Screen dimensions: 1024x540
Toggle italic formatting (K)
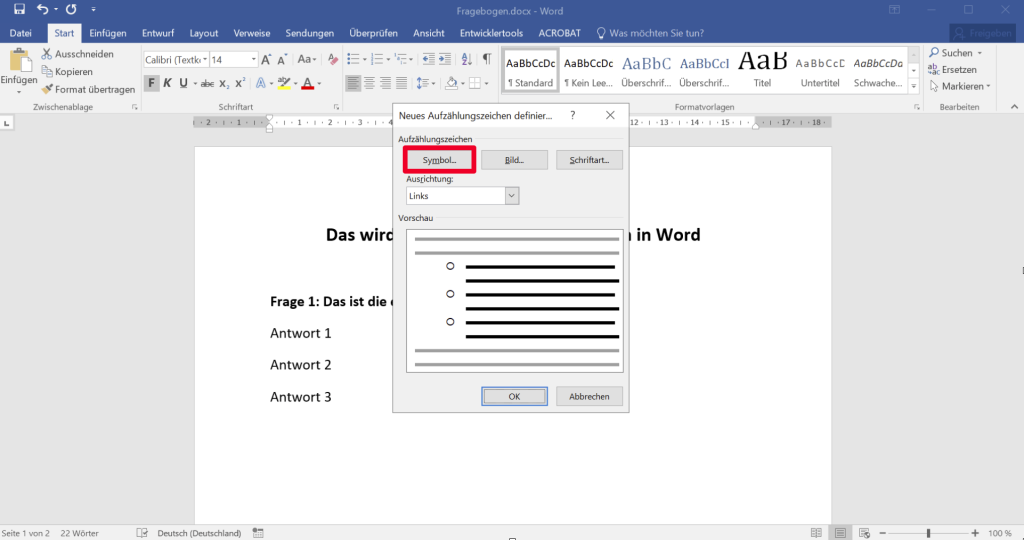point(167,83)
